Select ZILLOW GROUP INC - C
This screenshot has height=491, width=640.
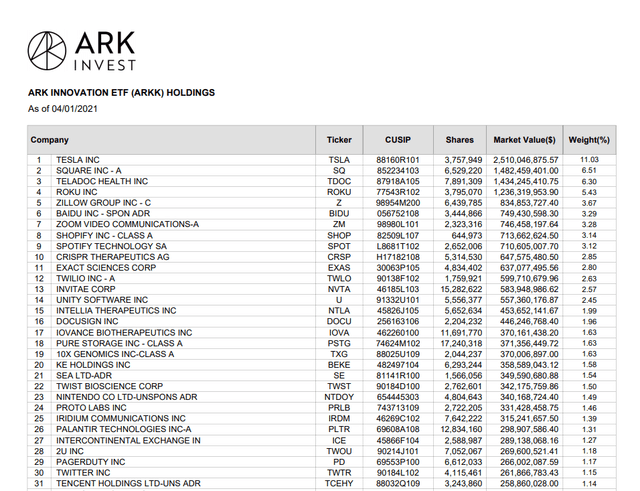103,203
